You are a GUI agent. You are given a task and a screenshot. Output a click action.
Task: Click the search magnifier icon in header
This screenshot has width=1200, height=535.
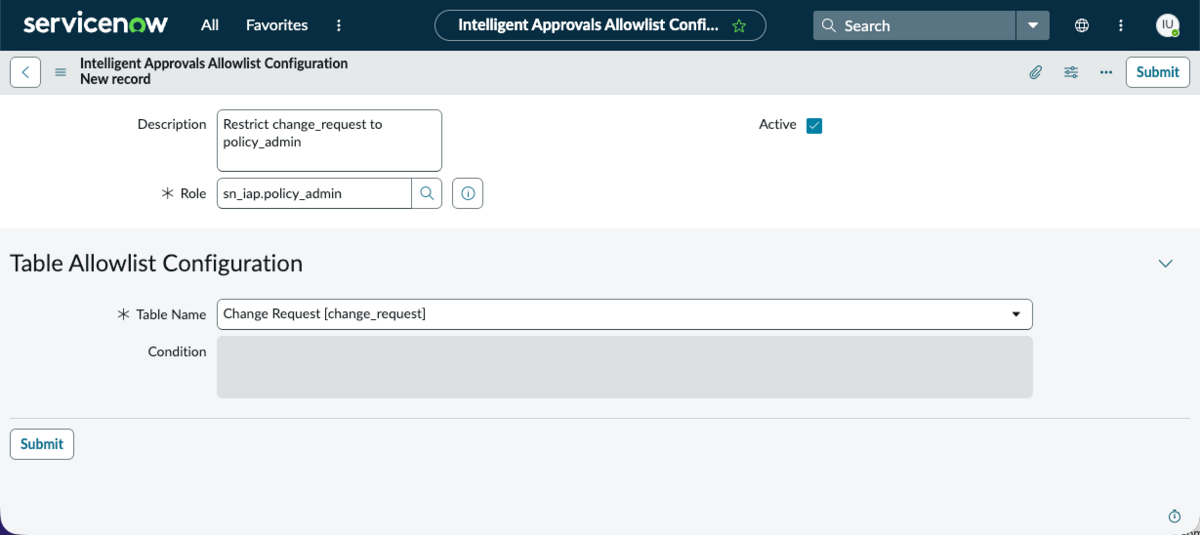pyautogui.click(x=829, y=25)
